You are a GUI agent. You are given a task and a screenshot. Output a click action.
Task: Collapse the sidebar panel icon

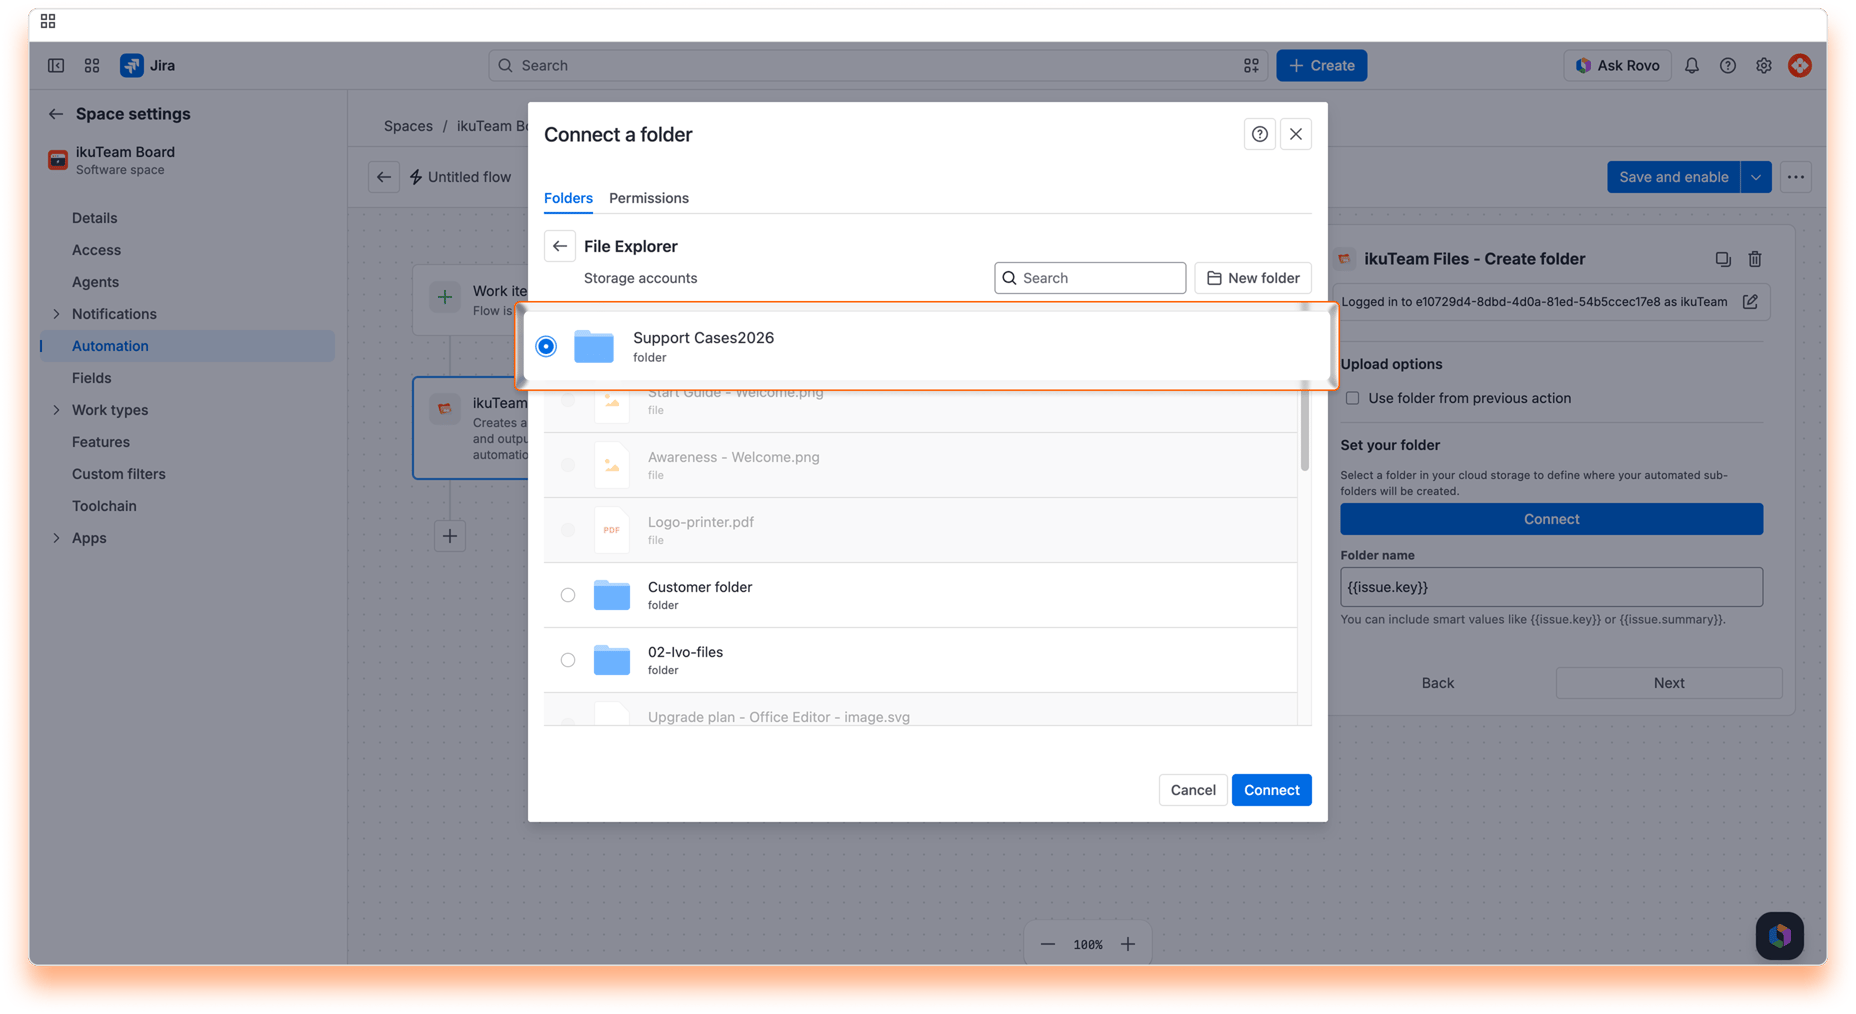click(56, 66)
